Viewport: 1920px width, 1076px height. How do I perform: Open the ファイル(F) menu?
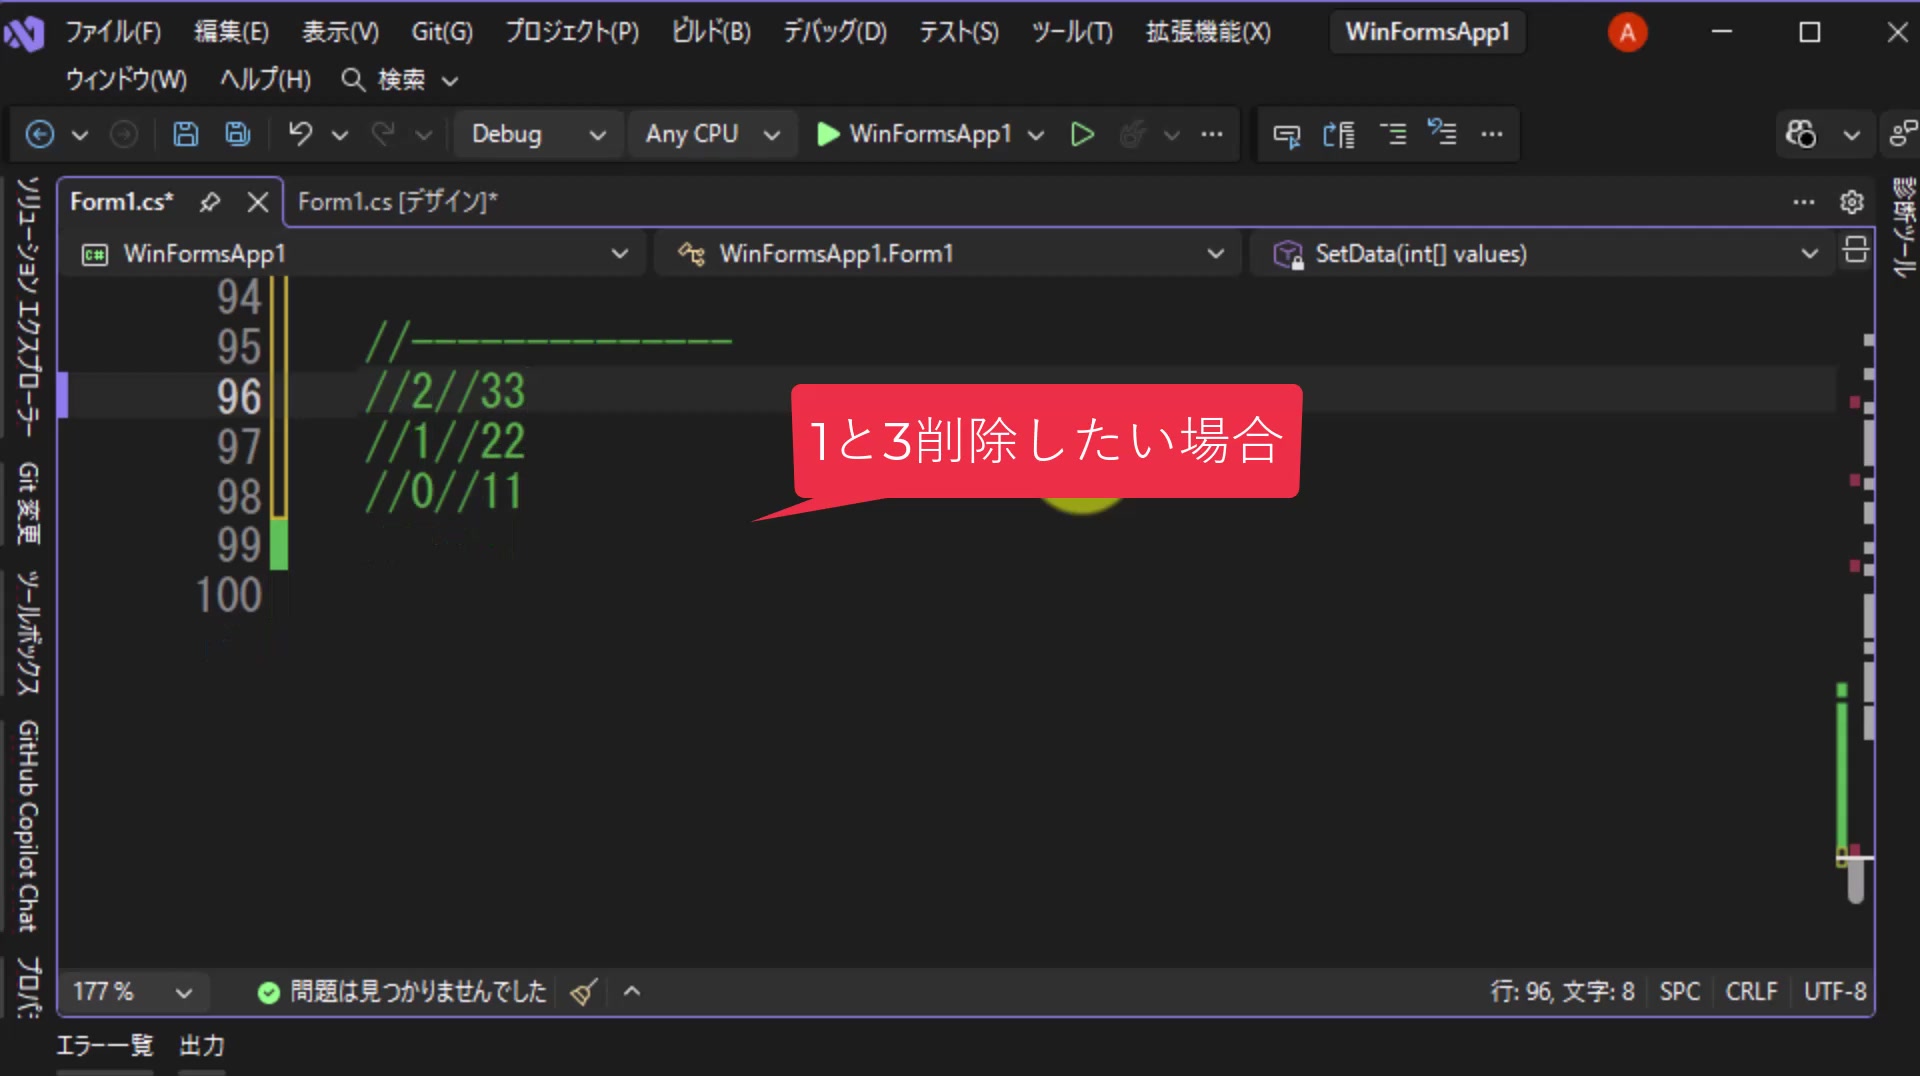pos(113,32)
